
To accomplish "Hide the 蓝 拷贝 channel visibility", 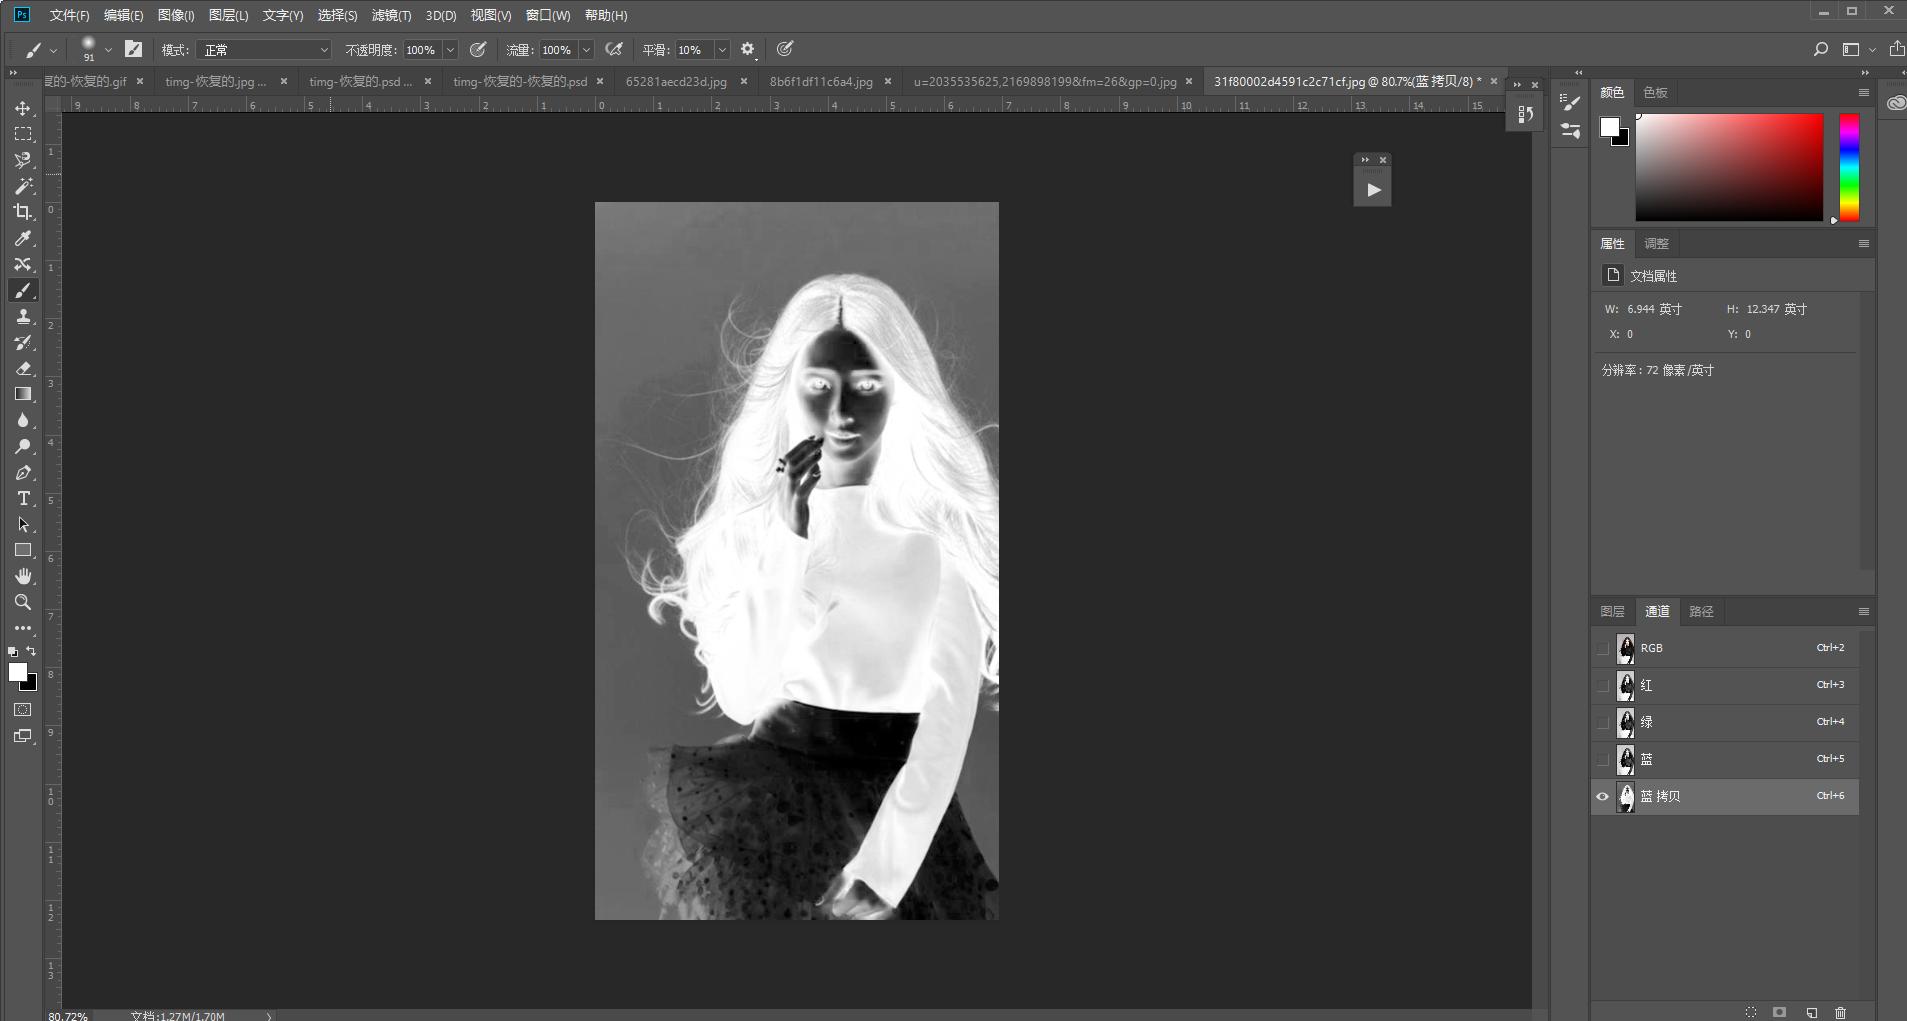I will pyautogui.click(x=1603, y=797).
